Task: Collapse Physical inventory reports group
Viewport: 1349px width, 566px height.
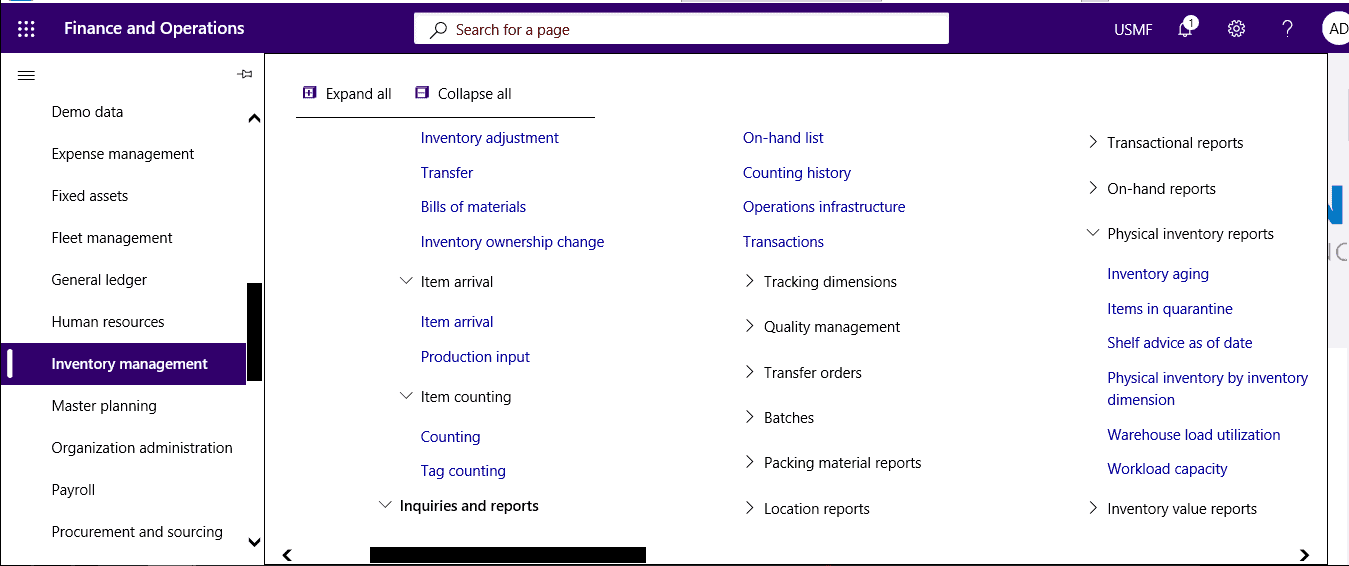Action: 1092,234
